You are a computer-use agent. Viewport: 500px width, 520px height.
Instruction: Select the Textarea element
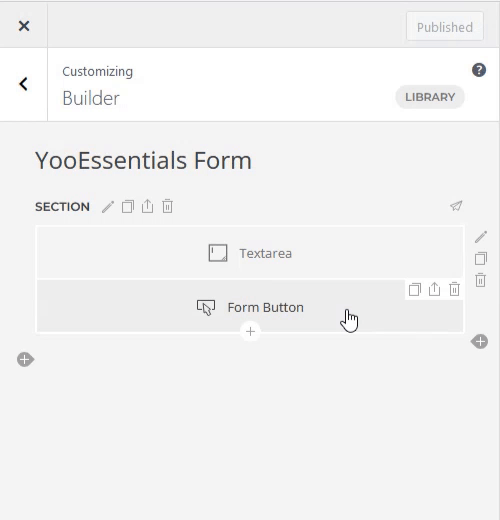(250, 253)
